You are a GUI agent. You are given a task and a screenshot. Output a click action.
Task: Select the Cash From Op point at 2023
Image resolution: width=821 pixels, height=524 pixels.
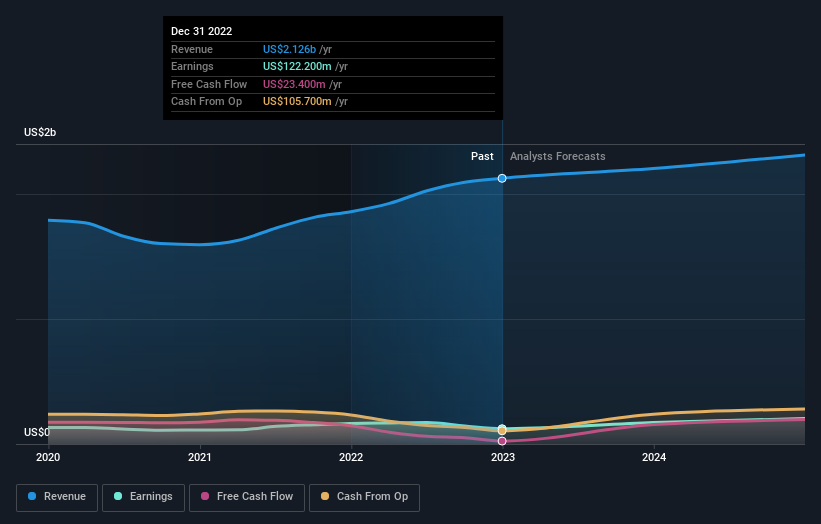[x=502, y=430]
